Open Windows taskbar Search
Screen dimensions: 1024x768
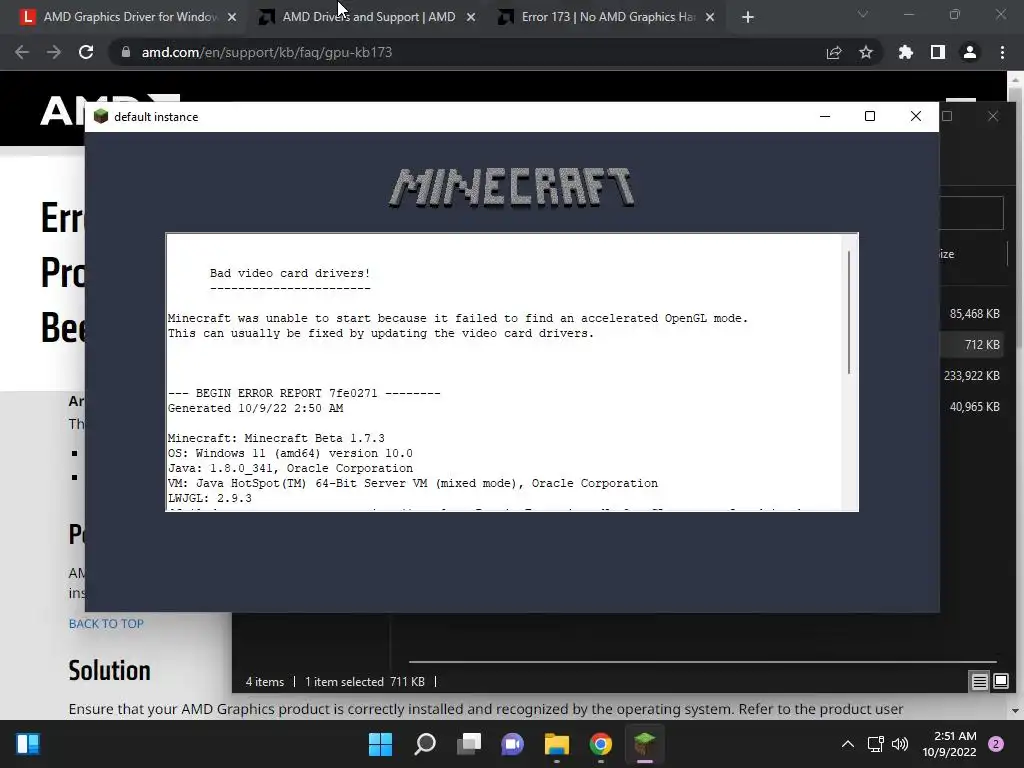[424, 744]
